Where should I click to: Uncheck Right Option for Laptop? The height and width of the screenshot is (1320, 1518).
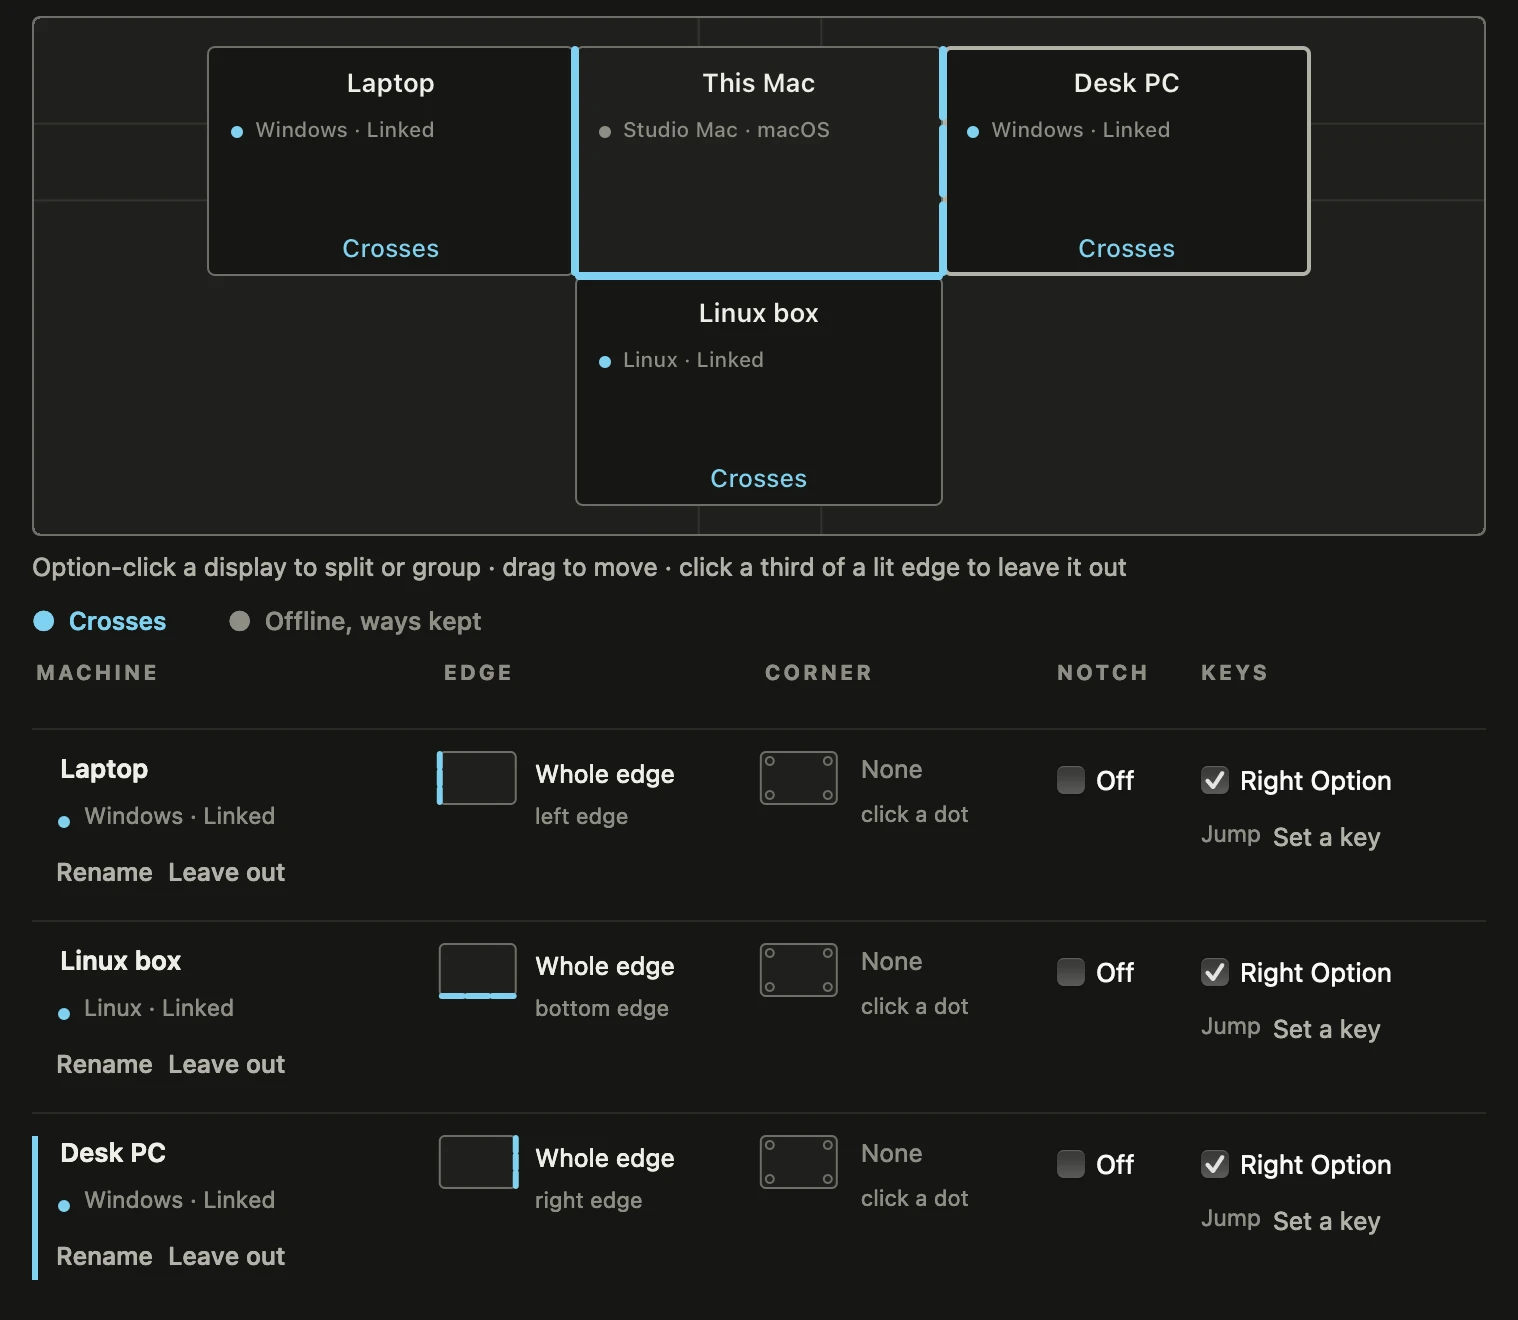coord(1215,780)
